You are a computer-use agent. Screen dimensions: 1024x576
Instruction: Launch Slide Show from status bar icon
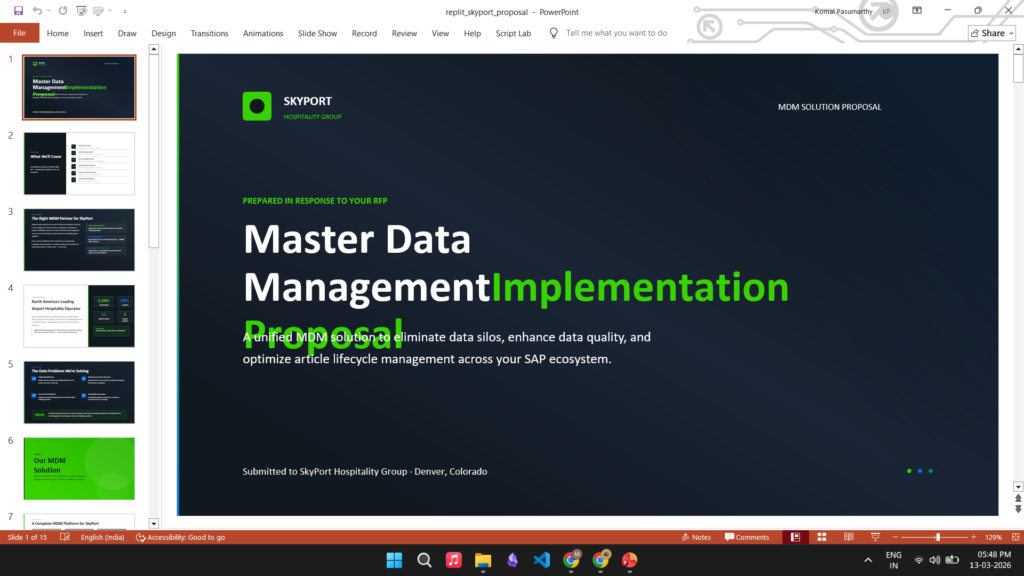click(x=875, y=537)
